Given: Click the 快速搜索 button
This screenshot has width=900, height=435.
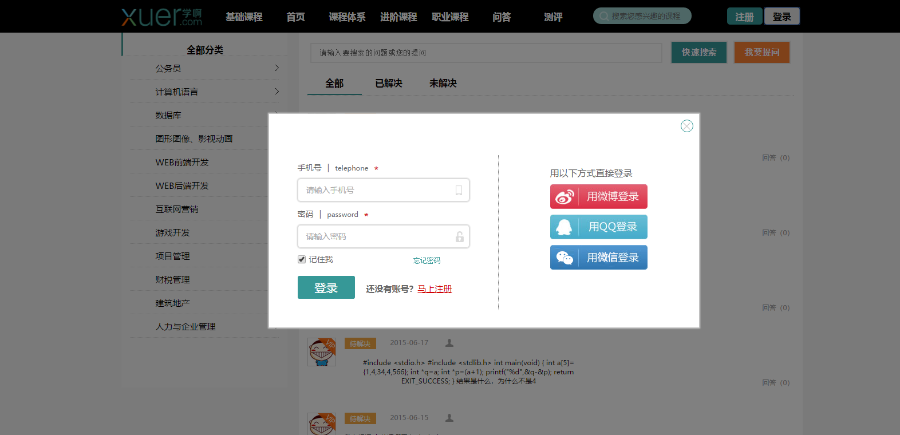Looking at the screenshot, I should [x=699, y=52].
